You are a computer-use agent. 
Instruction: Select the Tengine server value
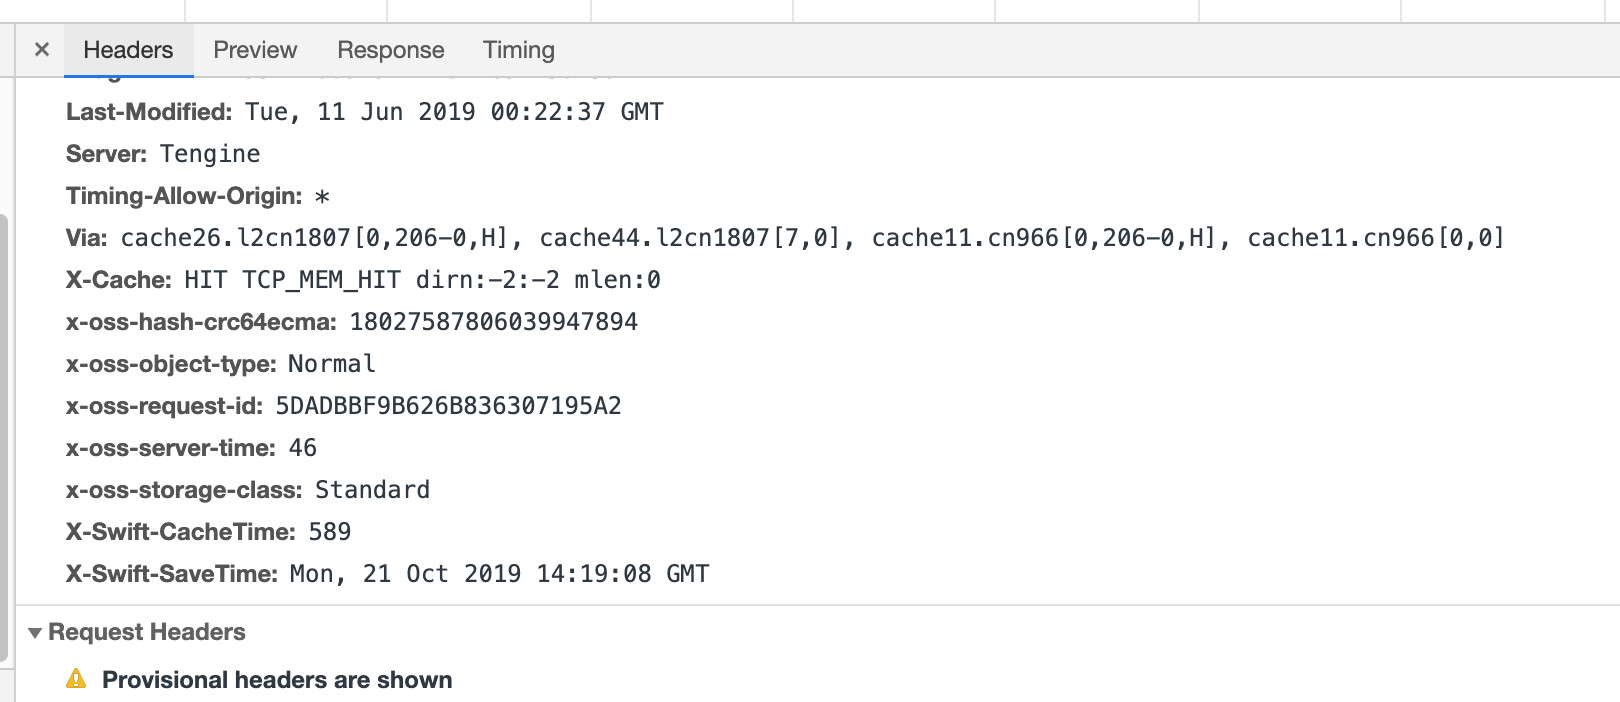[210, 154]
